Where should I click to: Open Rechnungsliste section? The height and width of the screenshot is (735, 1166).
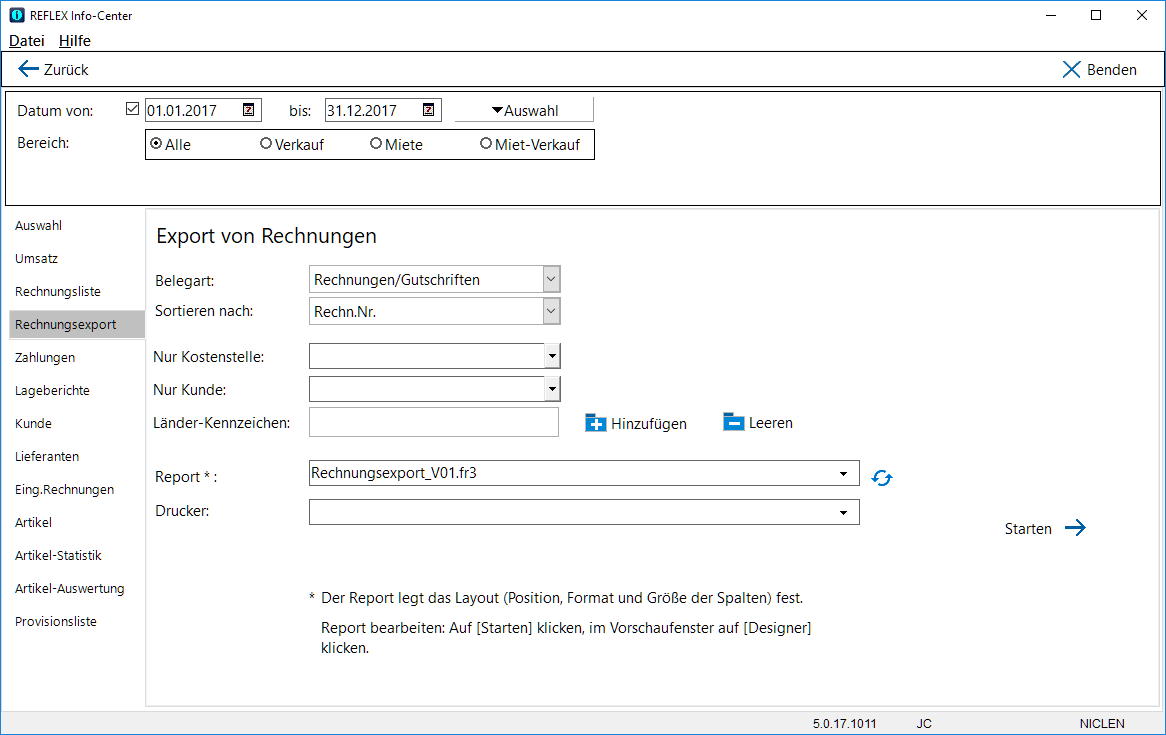click(58, 292)
